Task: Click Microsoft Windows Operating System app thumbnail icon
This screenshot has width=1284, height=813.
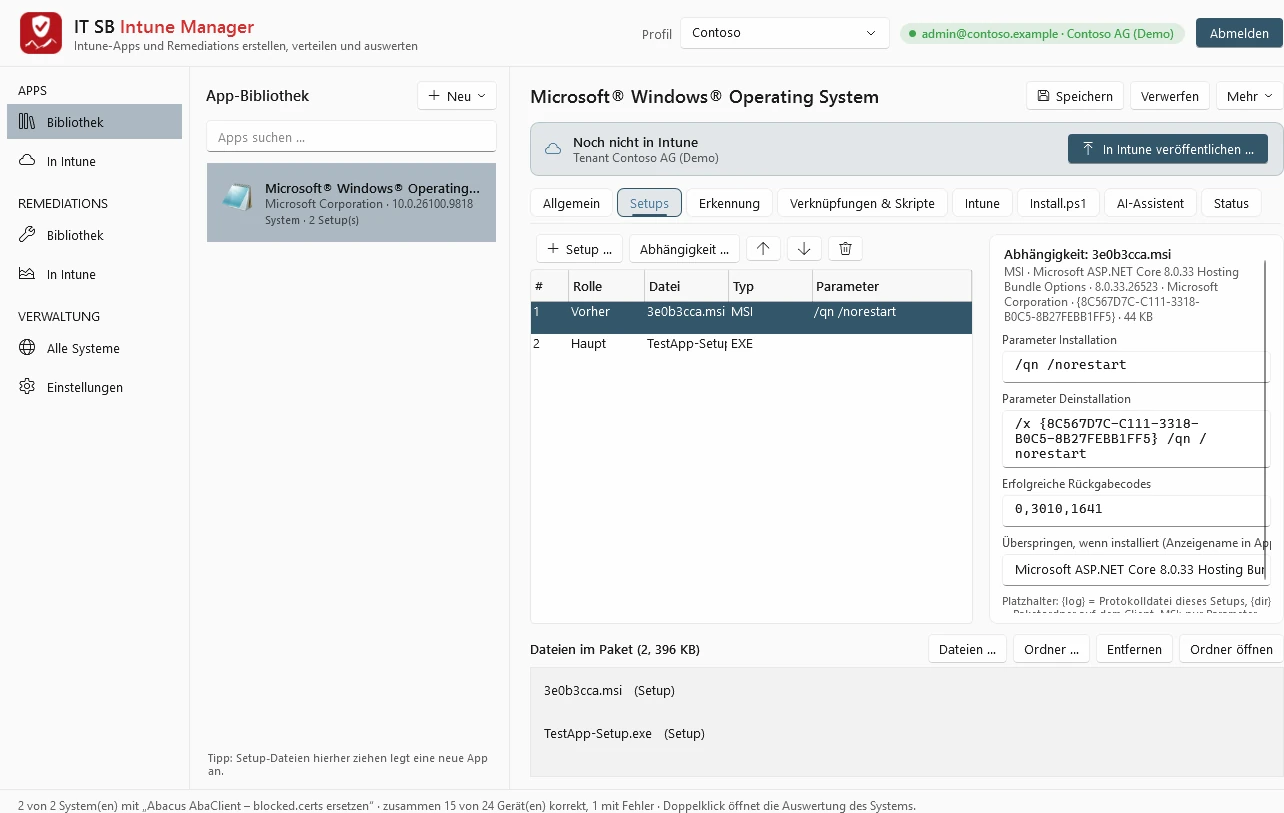Action: (237, 197)
